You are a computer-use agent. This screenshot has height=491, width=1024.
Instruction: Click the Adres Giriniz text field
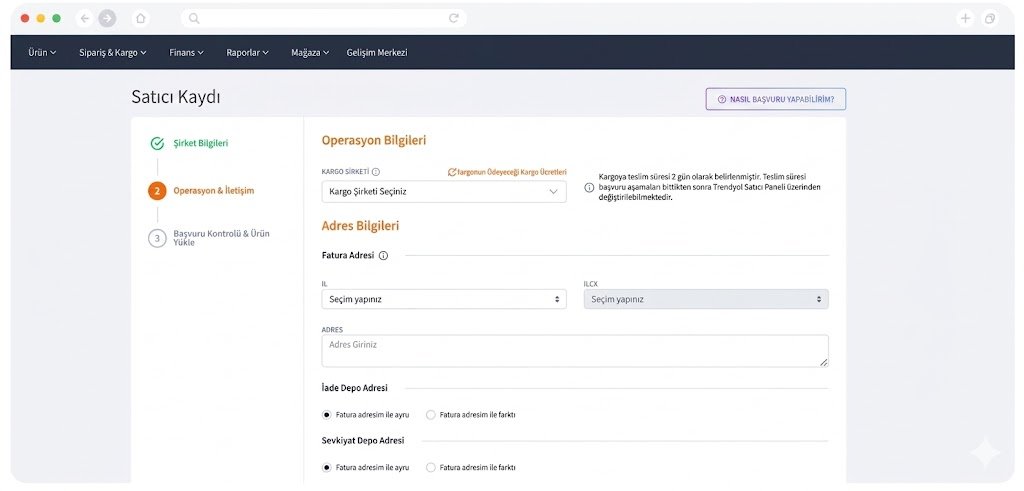coord(574,350)
